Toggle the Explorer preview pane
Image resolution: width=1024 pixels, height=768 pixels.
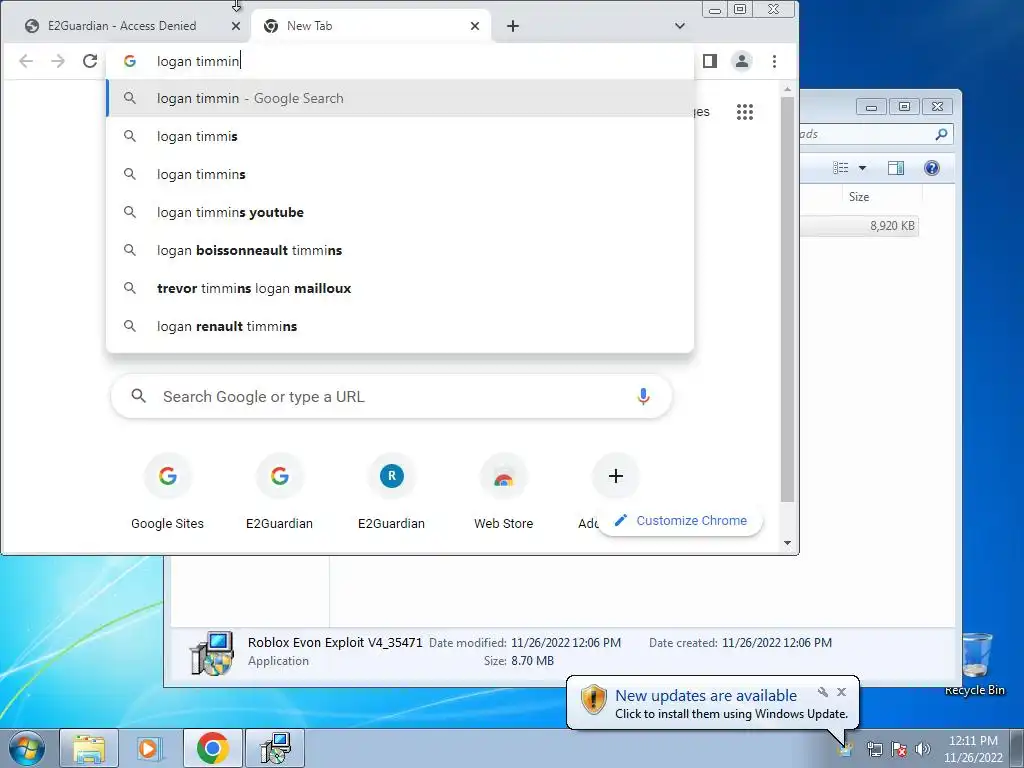896,168
